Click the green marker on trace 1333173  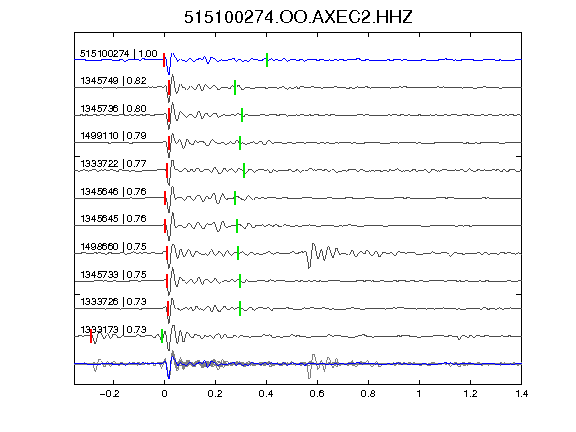coord(162,336)
